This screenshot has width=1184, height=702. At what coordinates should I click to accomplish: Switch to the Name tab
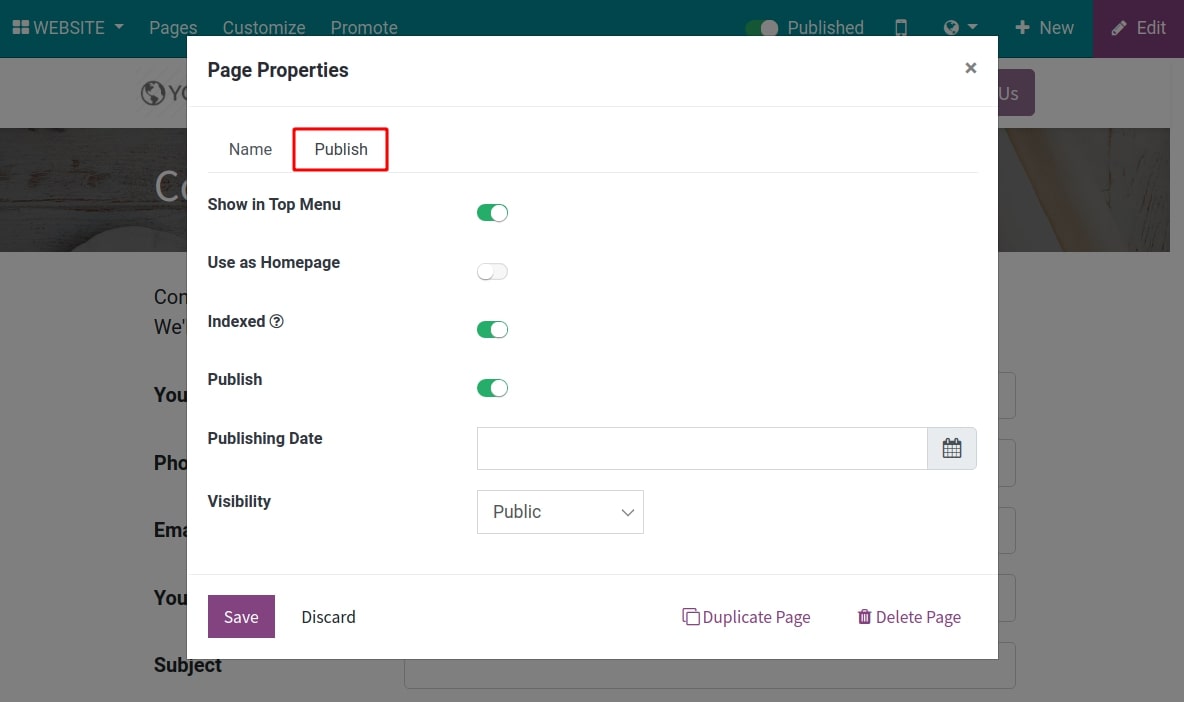click(x=250, y=149)
